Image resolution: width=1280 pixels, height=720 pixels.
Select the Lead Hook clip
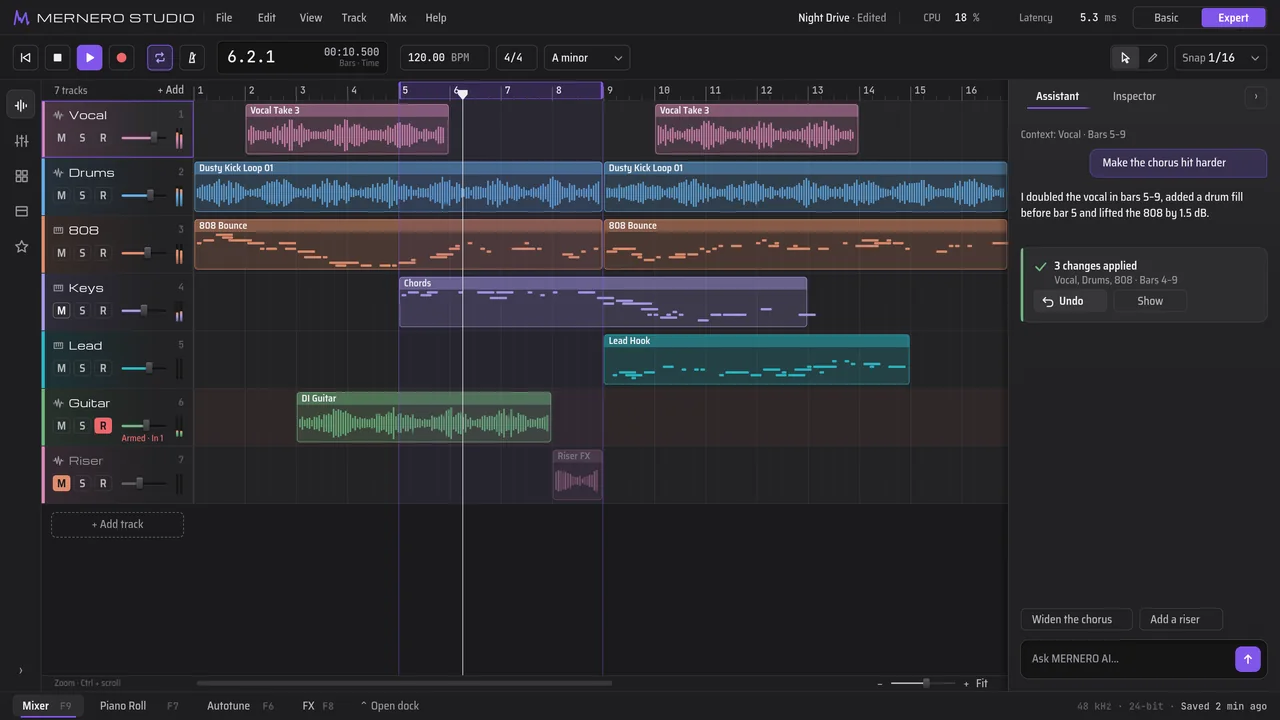coord(756,360)
